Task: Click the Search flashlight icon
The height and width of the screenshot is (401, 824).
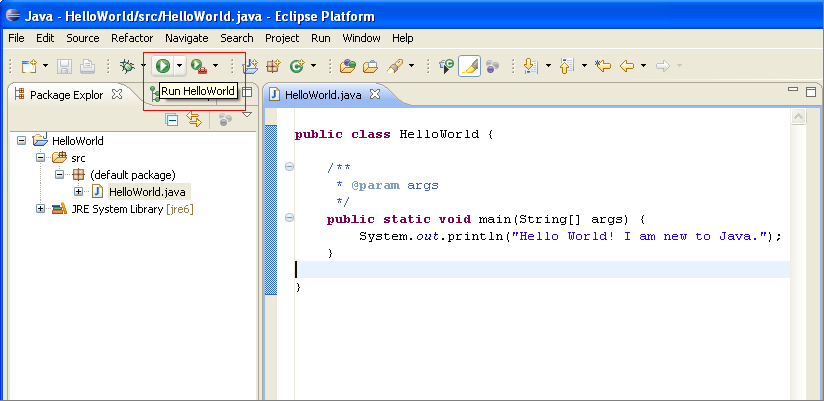Action: click(395, 66)
